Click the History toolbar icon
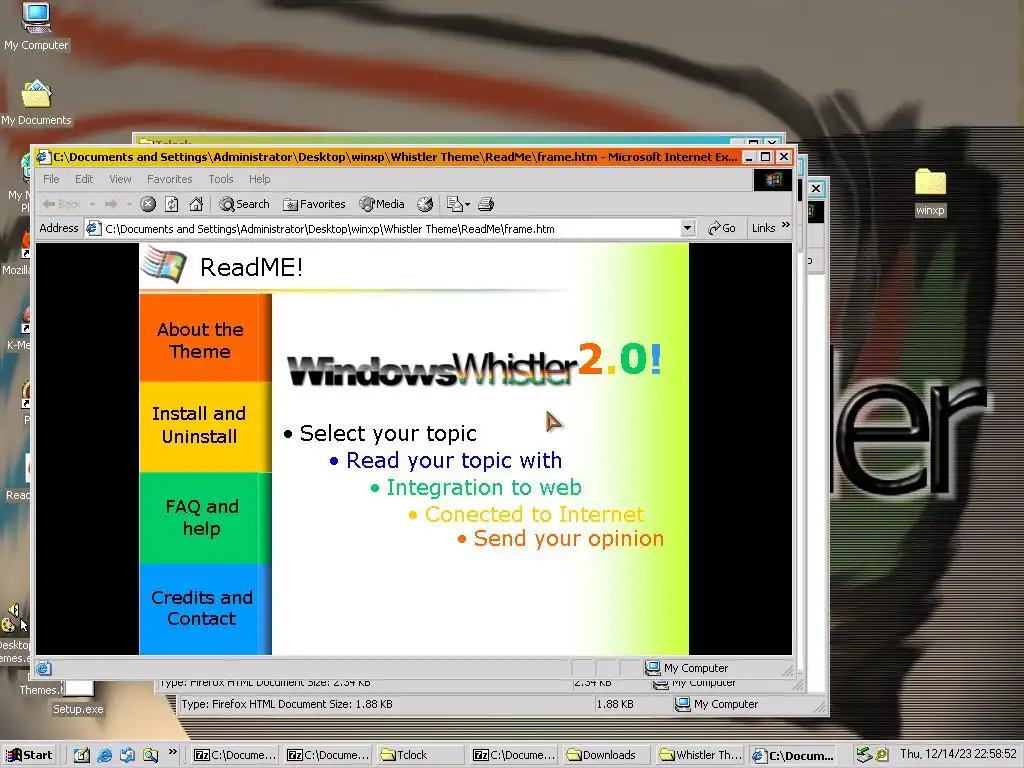Screen dimensions: 1024x768 coord(425,204)
